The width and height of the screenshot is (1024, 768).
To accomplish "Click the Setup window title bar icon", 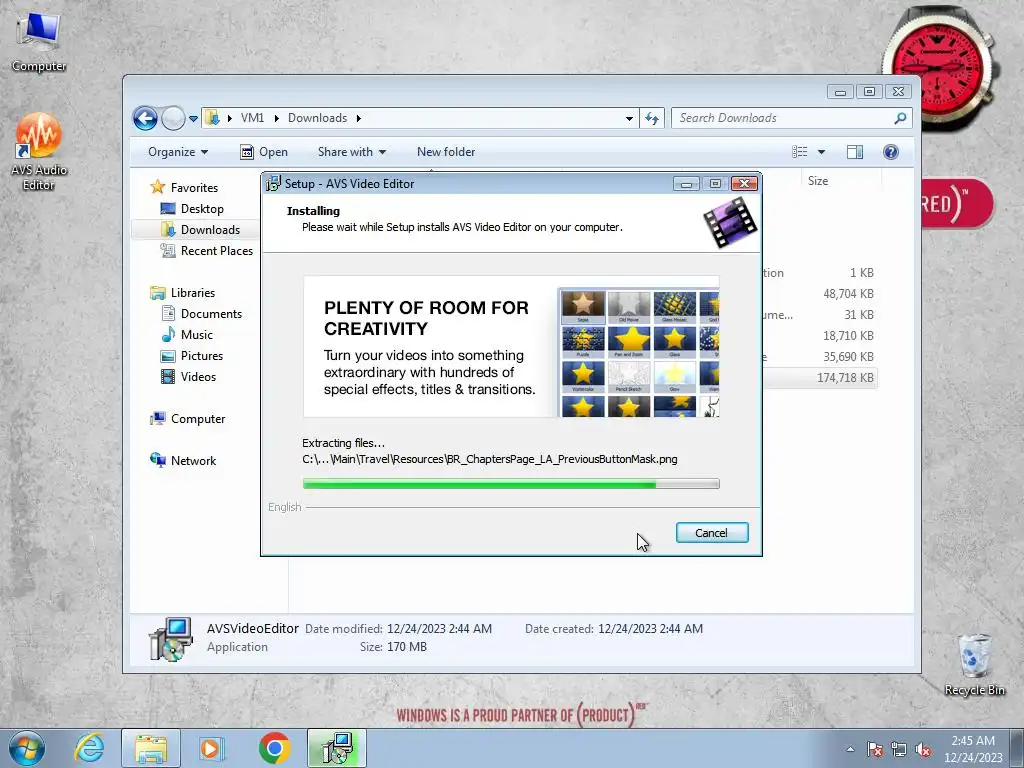I will click(274, 184).
